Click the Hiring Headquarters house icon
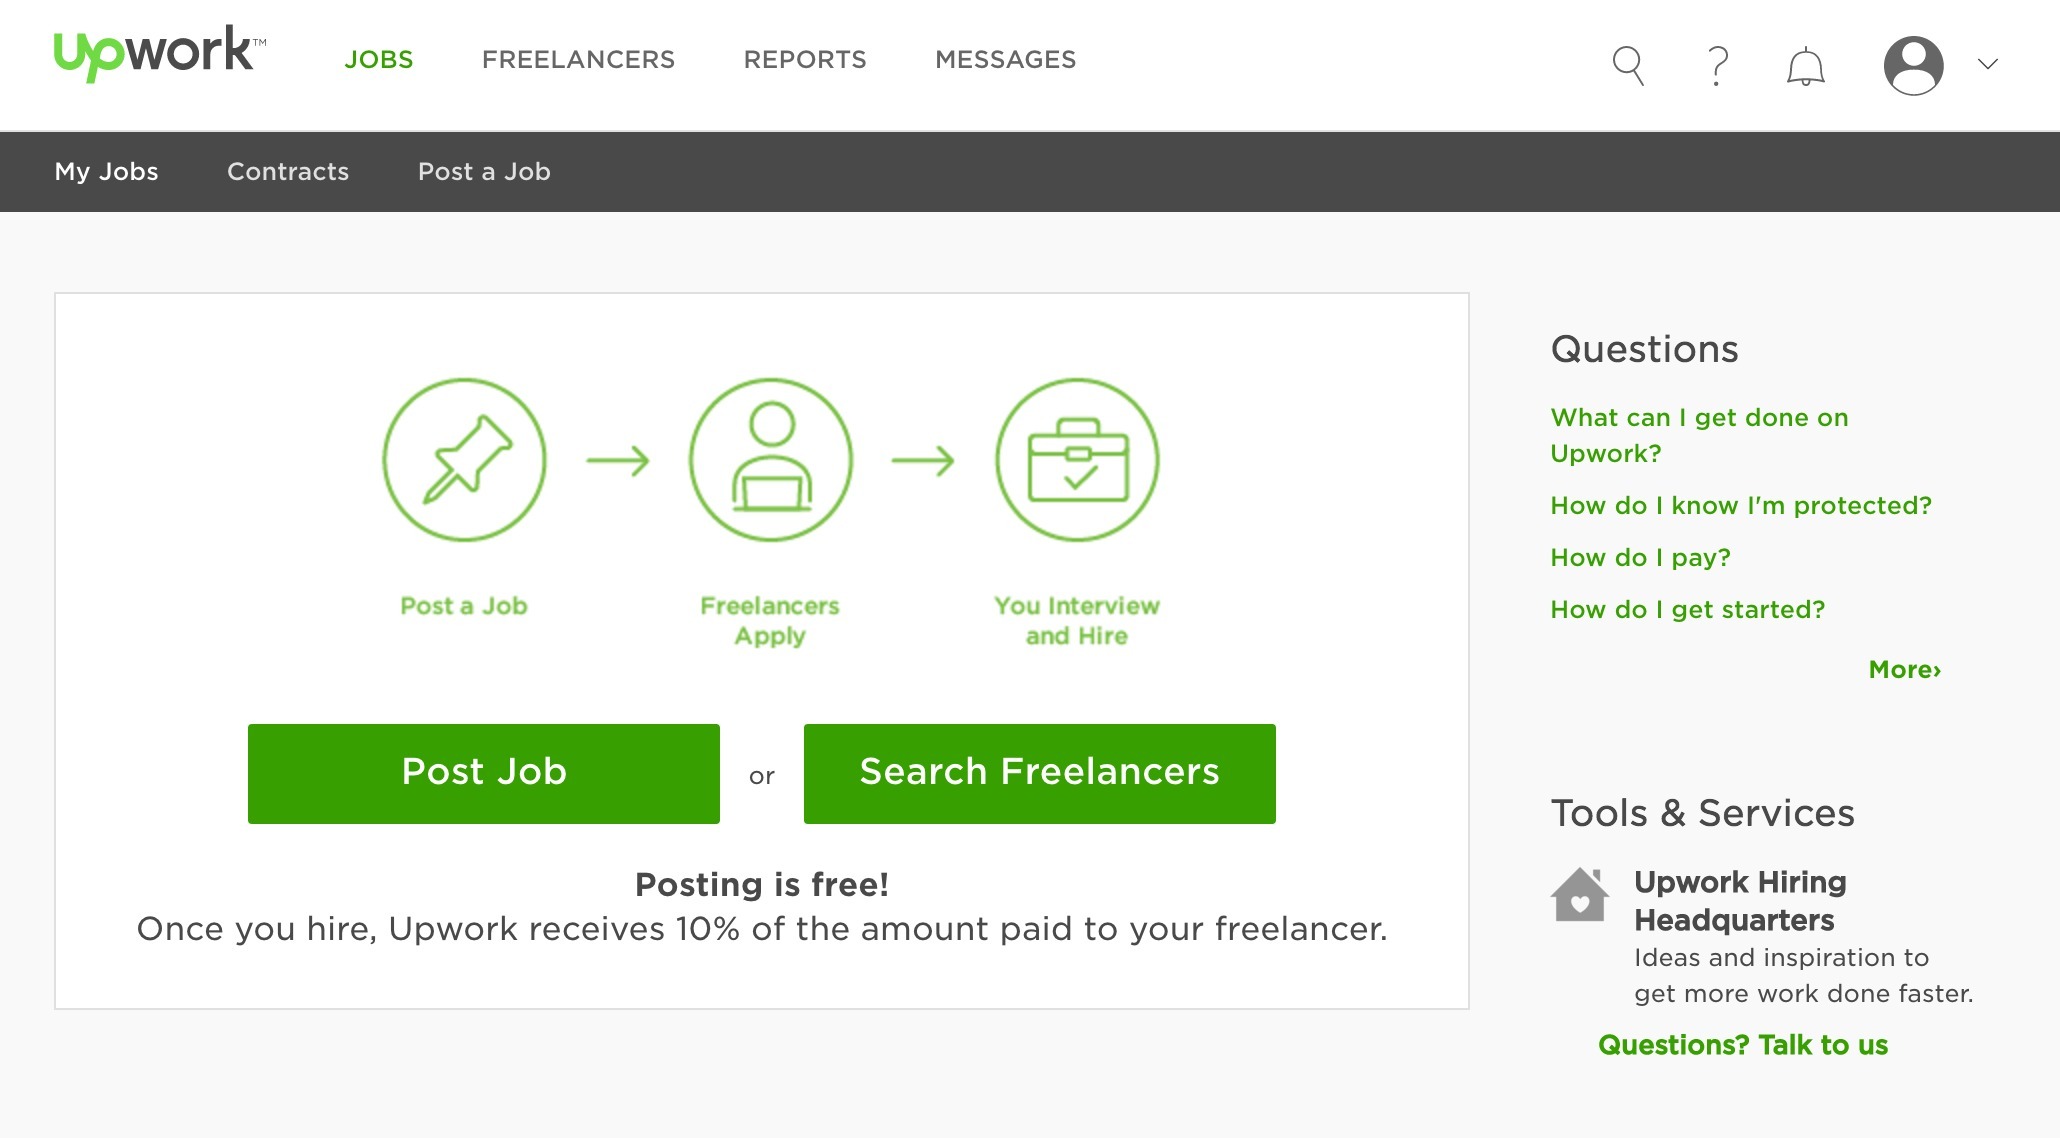Image resolution: width=2060 pixels, height=1138 pixels. tap(1580, 894)
